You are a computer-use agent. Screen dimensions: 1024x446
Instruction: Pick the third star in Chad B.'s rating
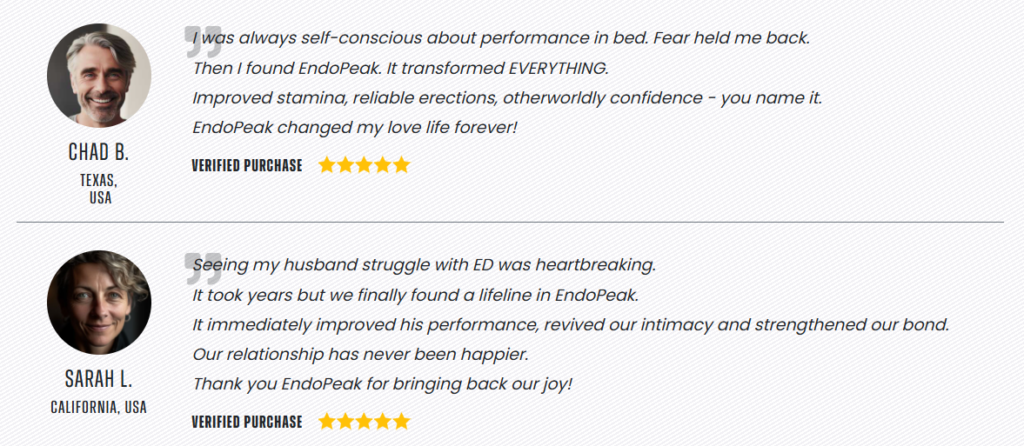click(x=364, y=165)
